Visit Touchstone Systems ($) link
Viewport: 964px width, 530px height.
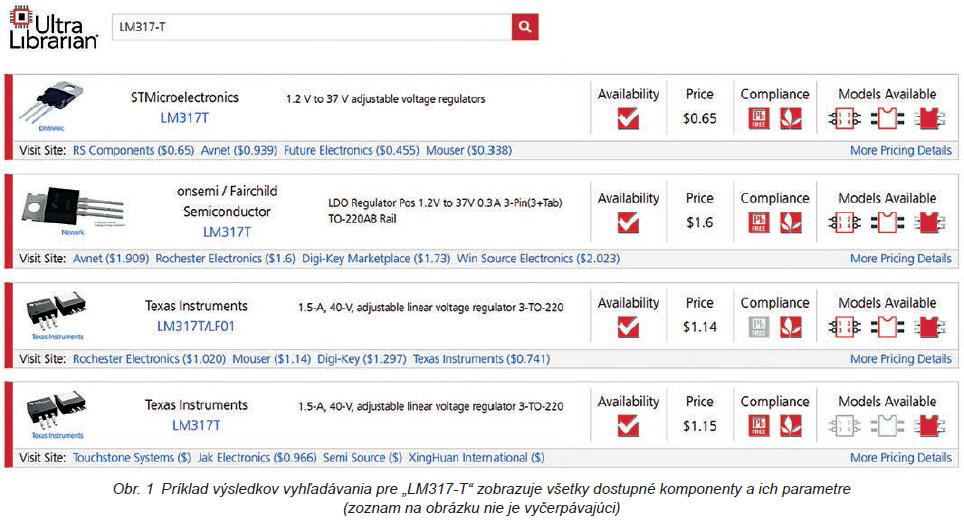pos(132,457)
